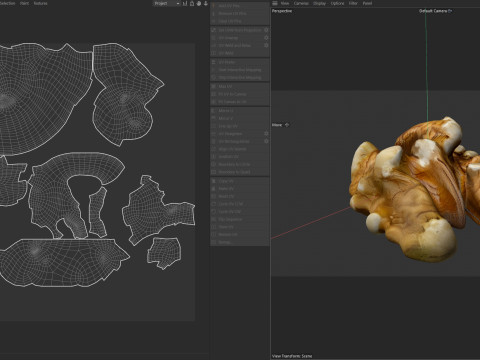This screenshot has height=360, width=480.
Task: Open the Project dropdown in the UV editor
Action: (167, 3)
